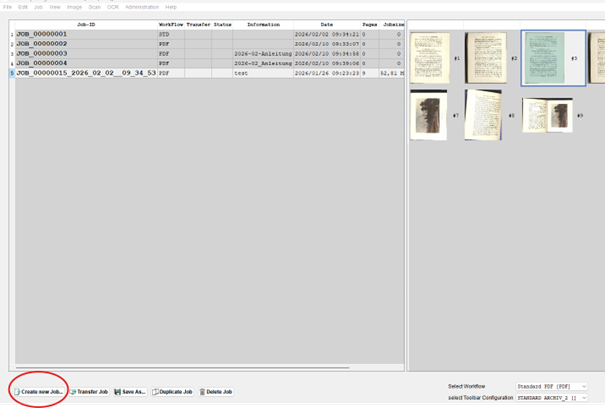Screen dimensions: 605x408
Task: Select page thumbnail #9
Action: pos(547,115)
